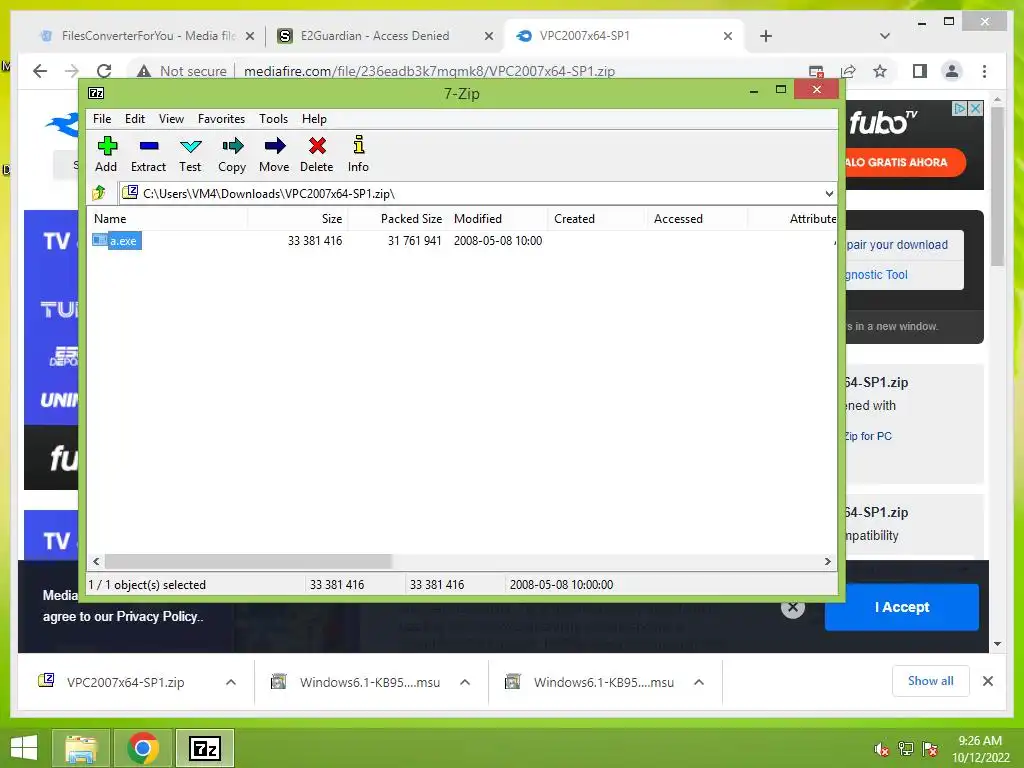Sort by the Created column header
Image resolution: width=1024 pixels, height=768 pixels.
click(597, 219)
